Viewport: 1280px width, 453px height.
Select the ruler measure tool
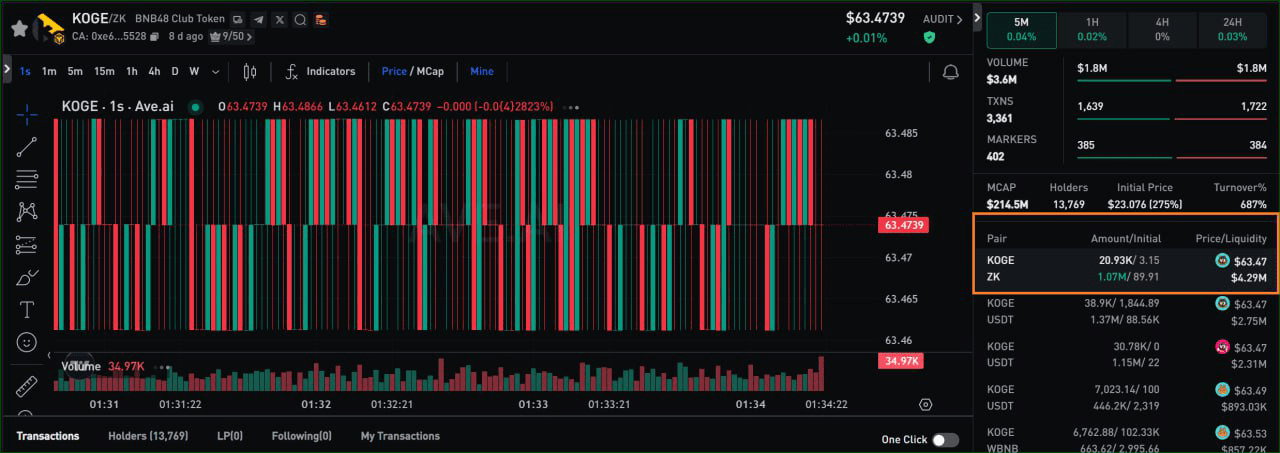[x=27, y=386]
